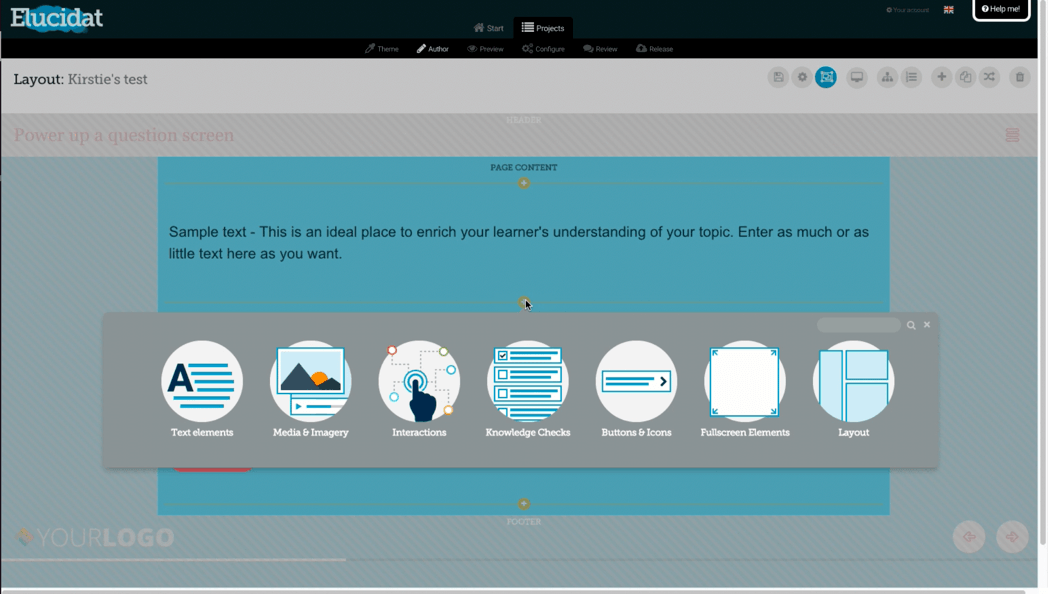Open the layout settings gear
Viewport: 1048px width, 594px height.
point(802,78)
